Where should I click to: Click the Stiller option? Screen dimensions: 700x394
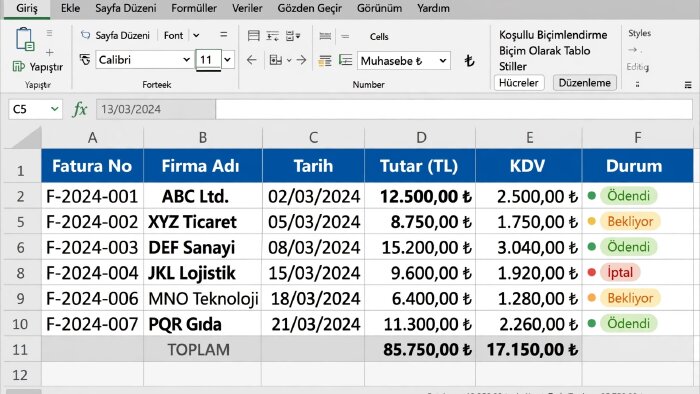(512, 66)
